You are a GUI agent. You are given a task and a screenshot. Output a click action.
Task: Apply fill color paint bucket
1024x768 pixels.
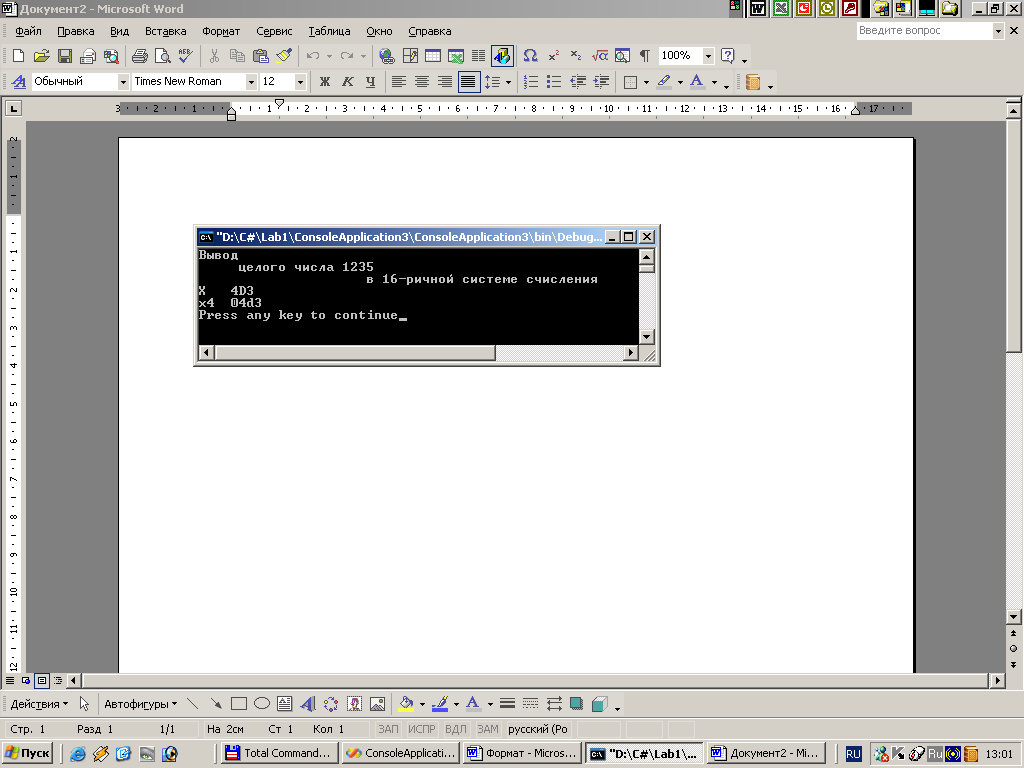(x=406, y=704)
